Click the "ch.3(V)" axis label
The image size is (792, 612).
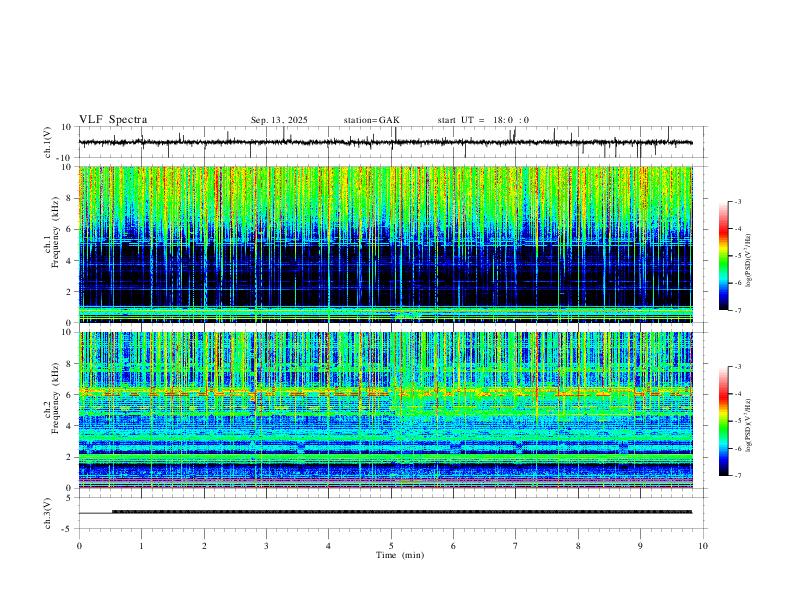pos(49,513)
